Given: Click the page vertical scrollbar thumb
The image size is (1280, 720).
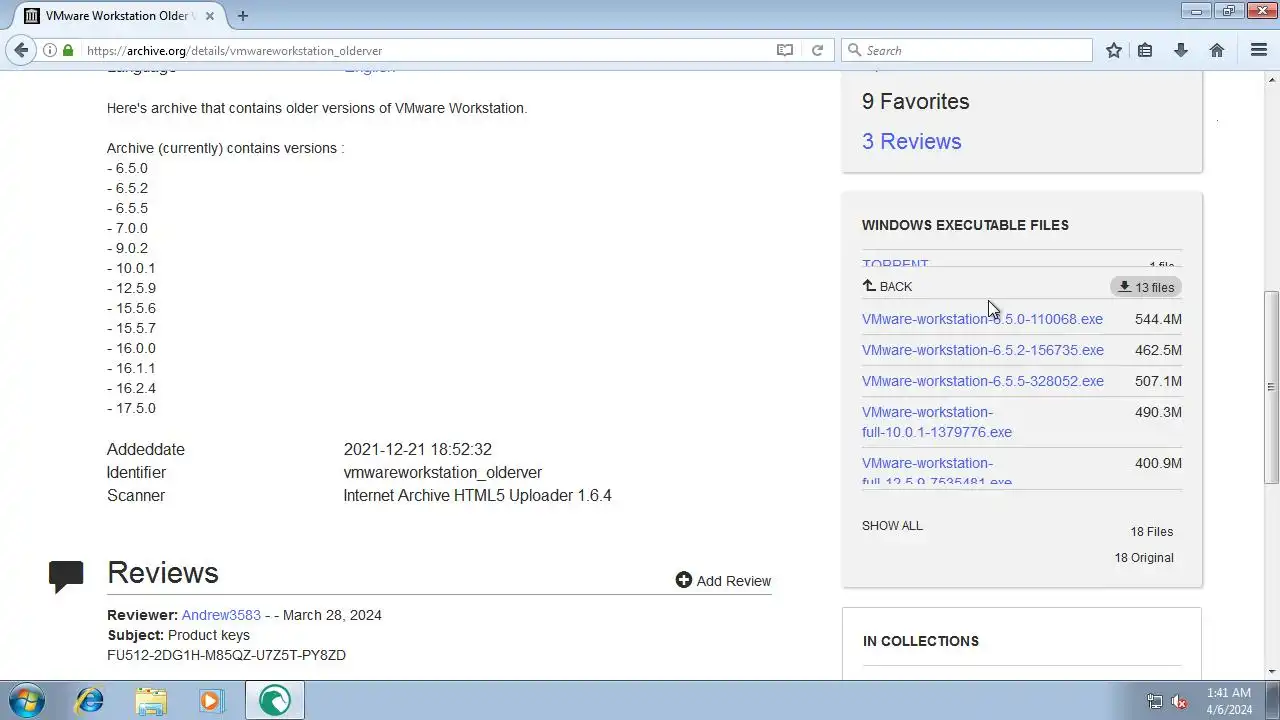Looking at the screenshot, I should pos(1271,386).
